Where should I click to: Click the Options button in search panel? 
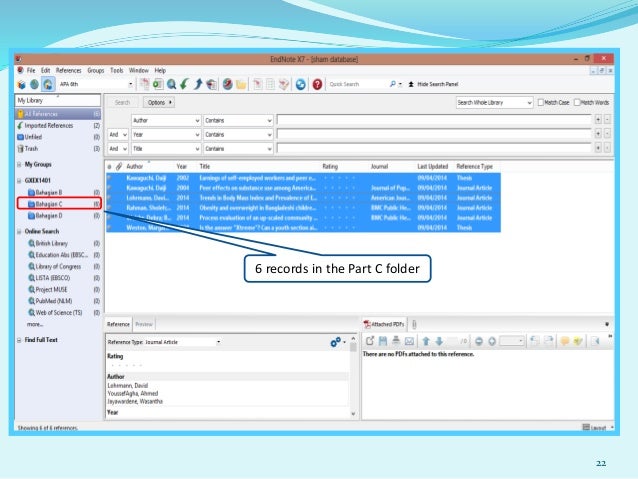pyautogui.click(x=159, y=103)
